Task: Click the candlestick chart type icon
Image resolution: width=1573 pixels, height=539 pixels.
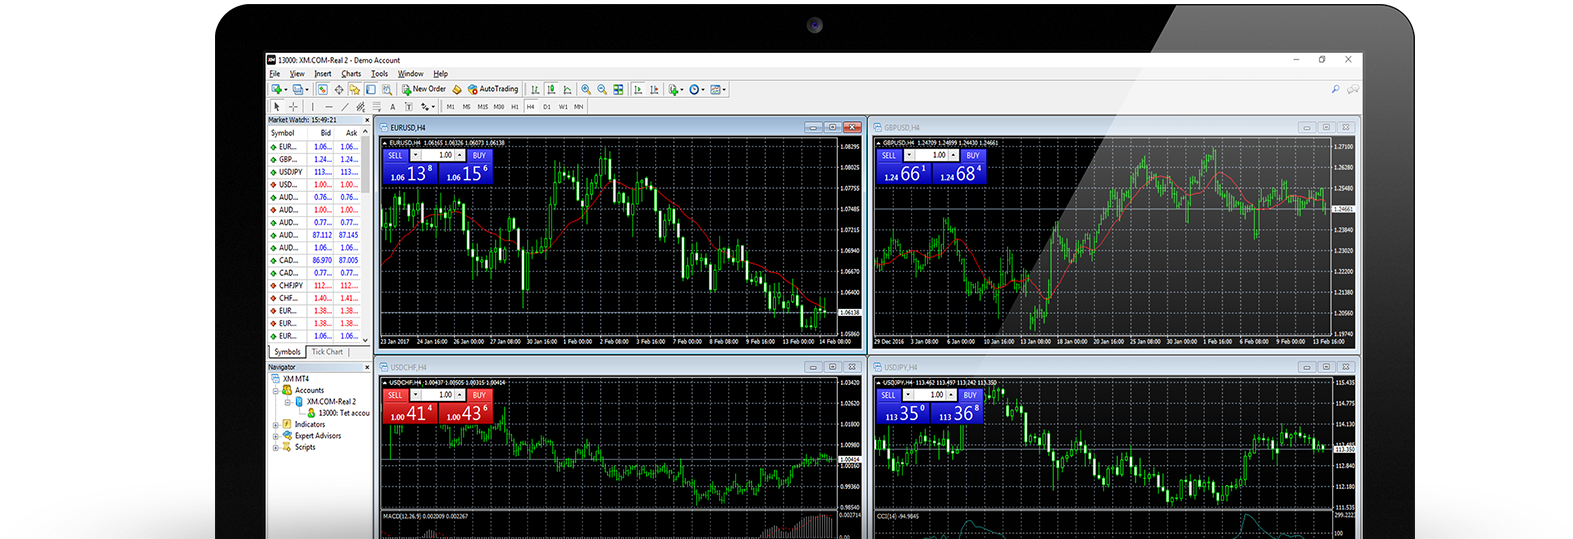Action: pos(551,89)
